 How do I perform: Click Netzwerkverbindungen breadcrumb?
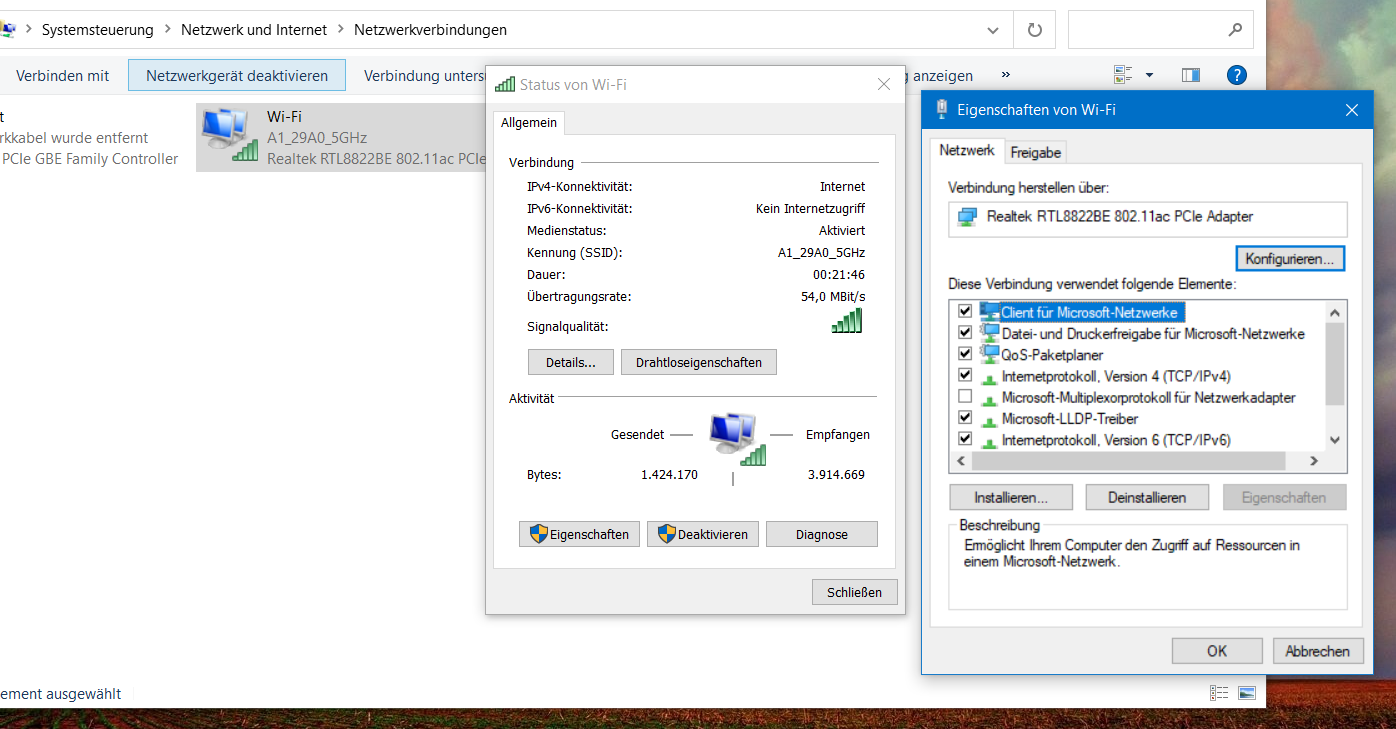[430, 30]
